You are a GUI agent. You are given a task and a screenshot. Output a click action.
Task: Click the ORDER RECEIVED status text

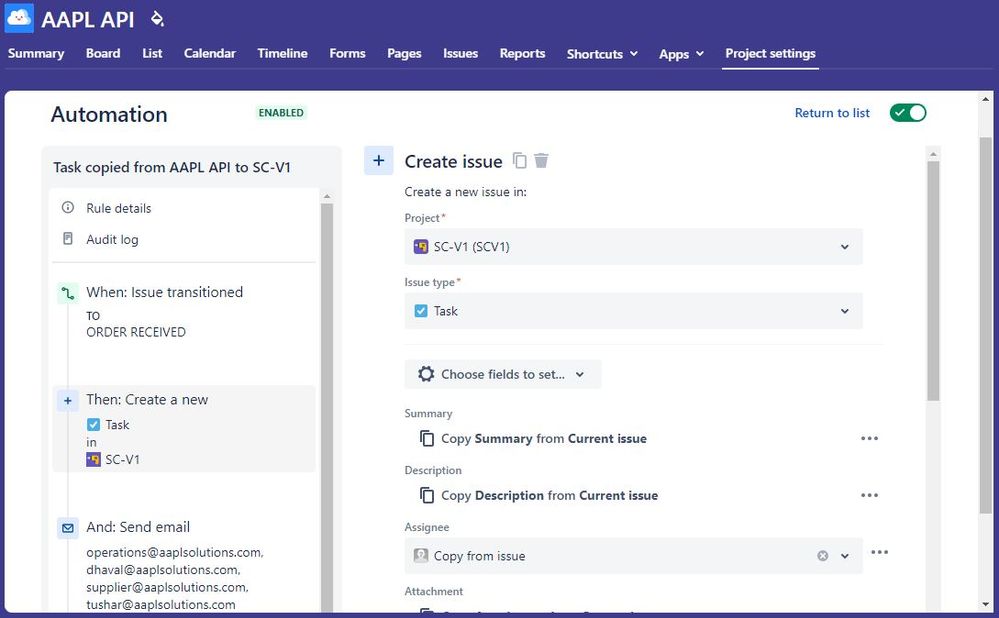click(x=136, y=332)
